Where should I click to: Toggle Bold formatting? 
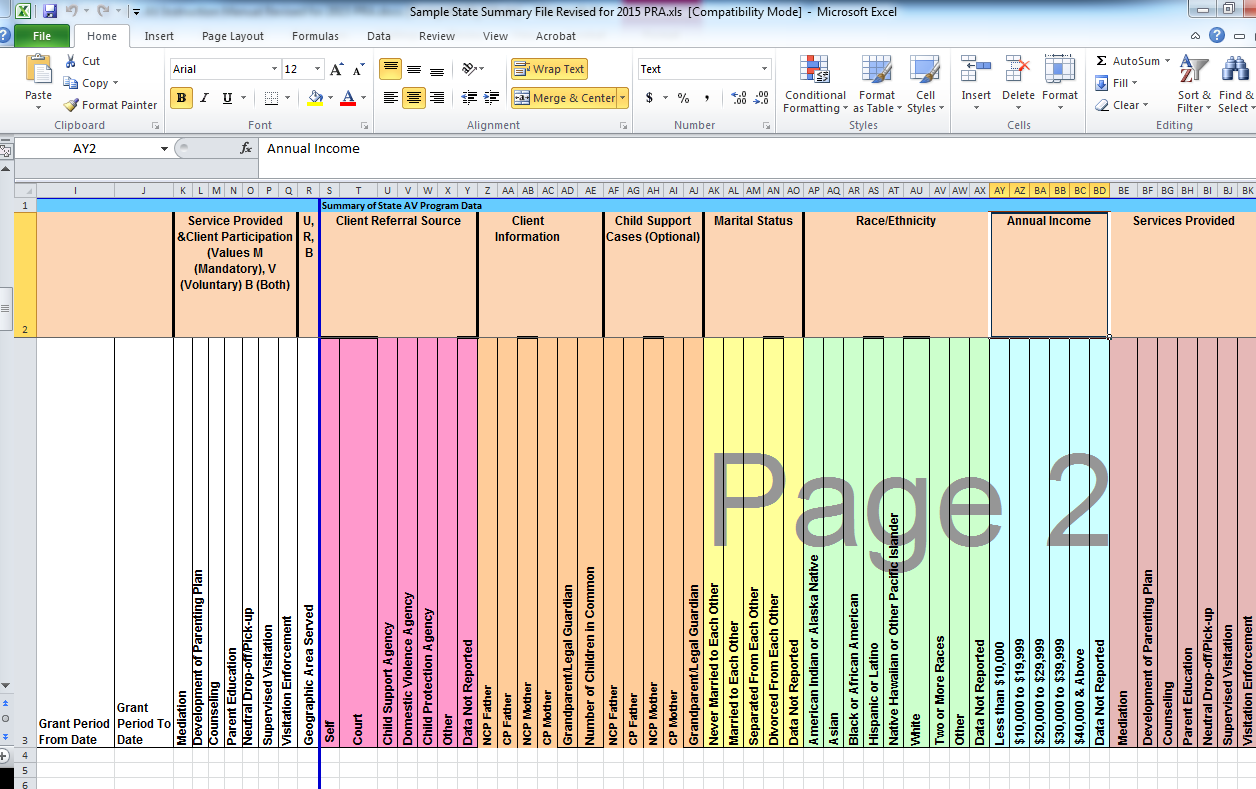181,98
